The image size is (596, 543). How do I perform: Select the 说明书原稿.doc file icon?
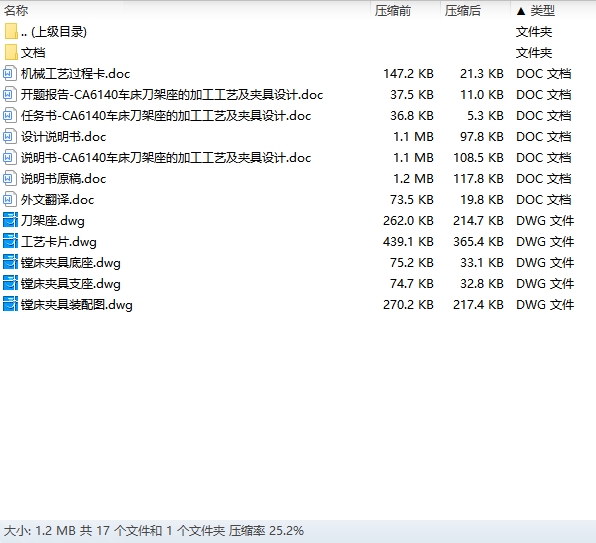point(10,179)
